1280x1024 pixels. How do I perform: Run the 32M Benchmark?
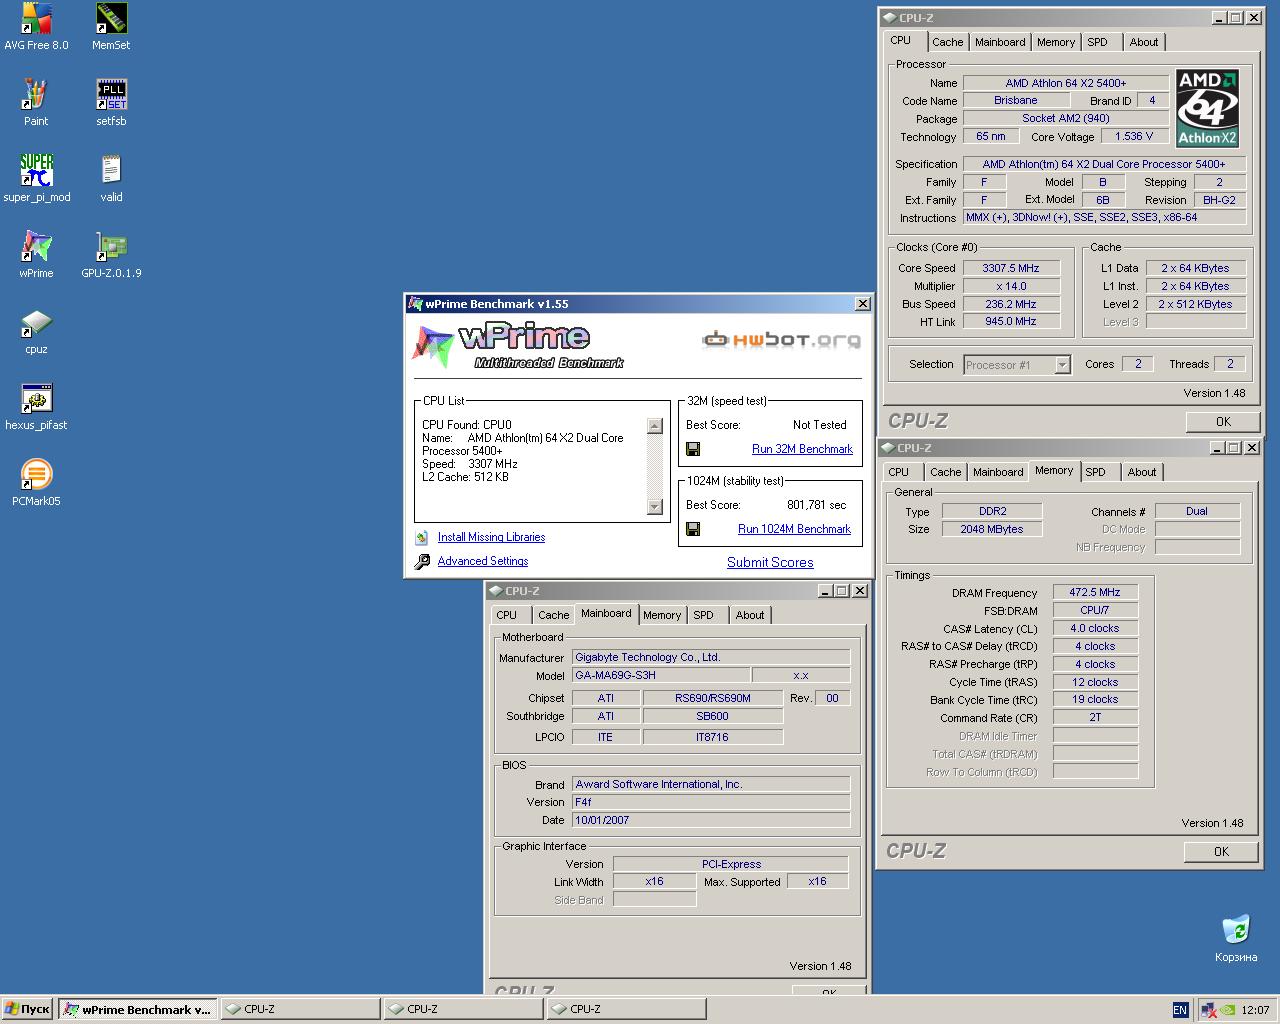[802, 449]
